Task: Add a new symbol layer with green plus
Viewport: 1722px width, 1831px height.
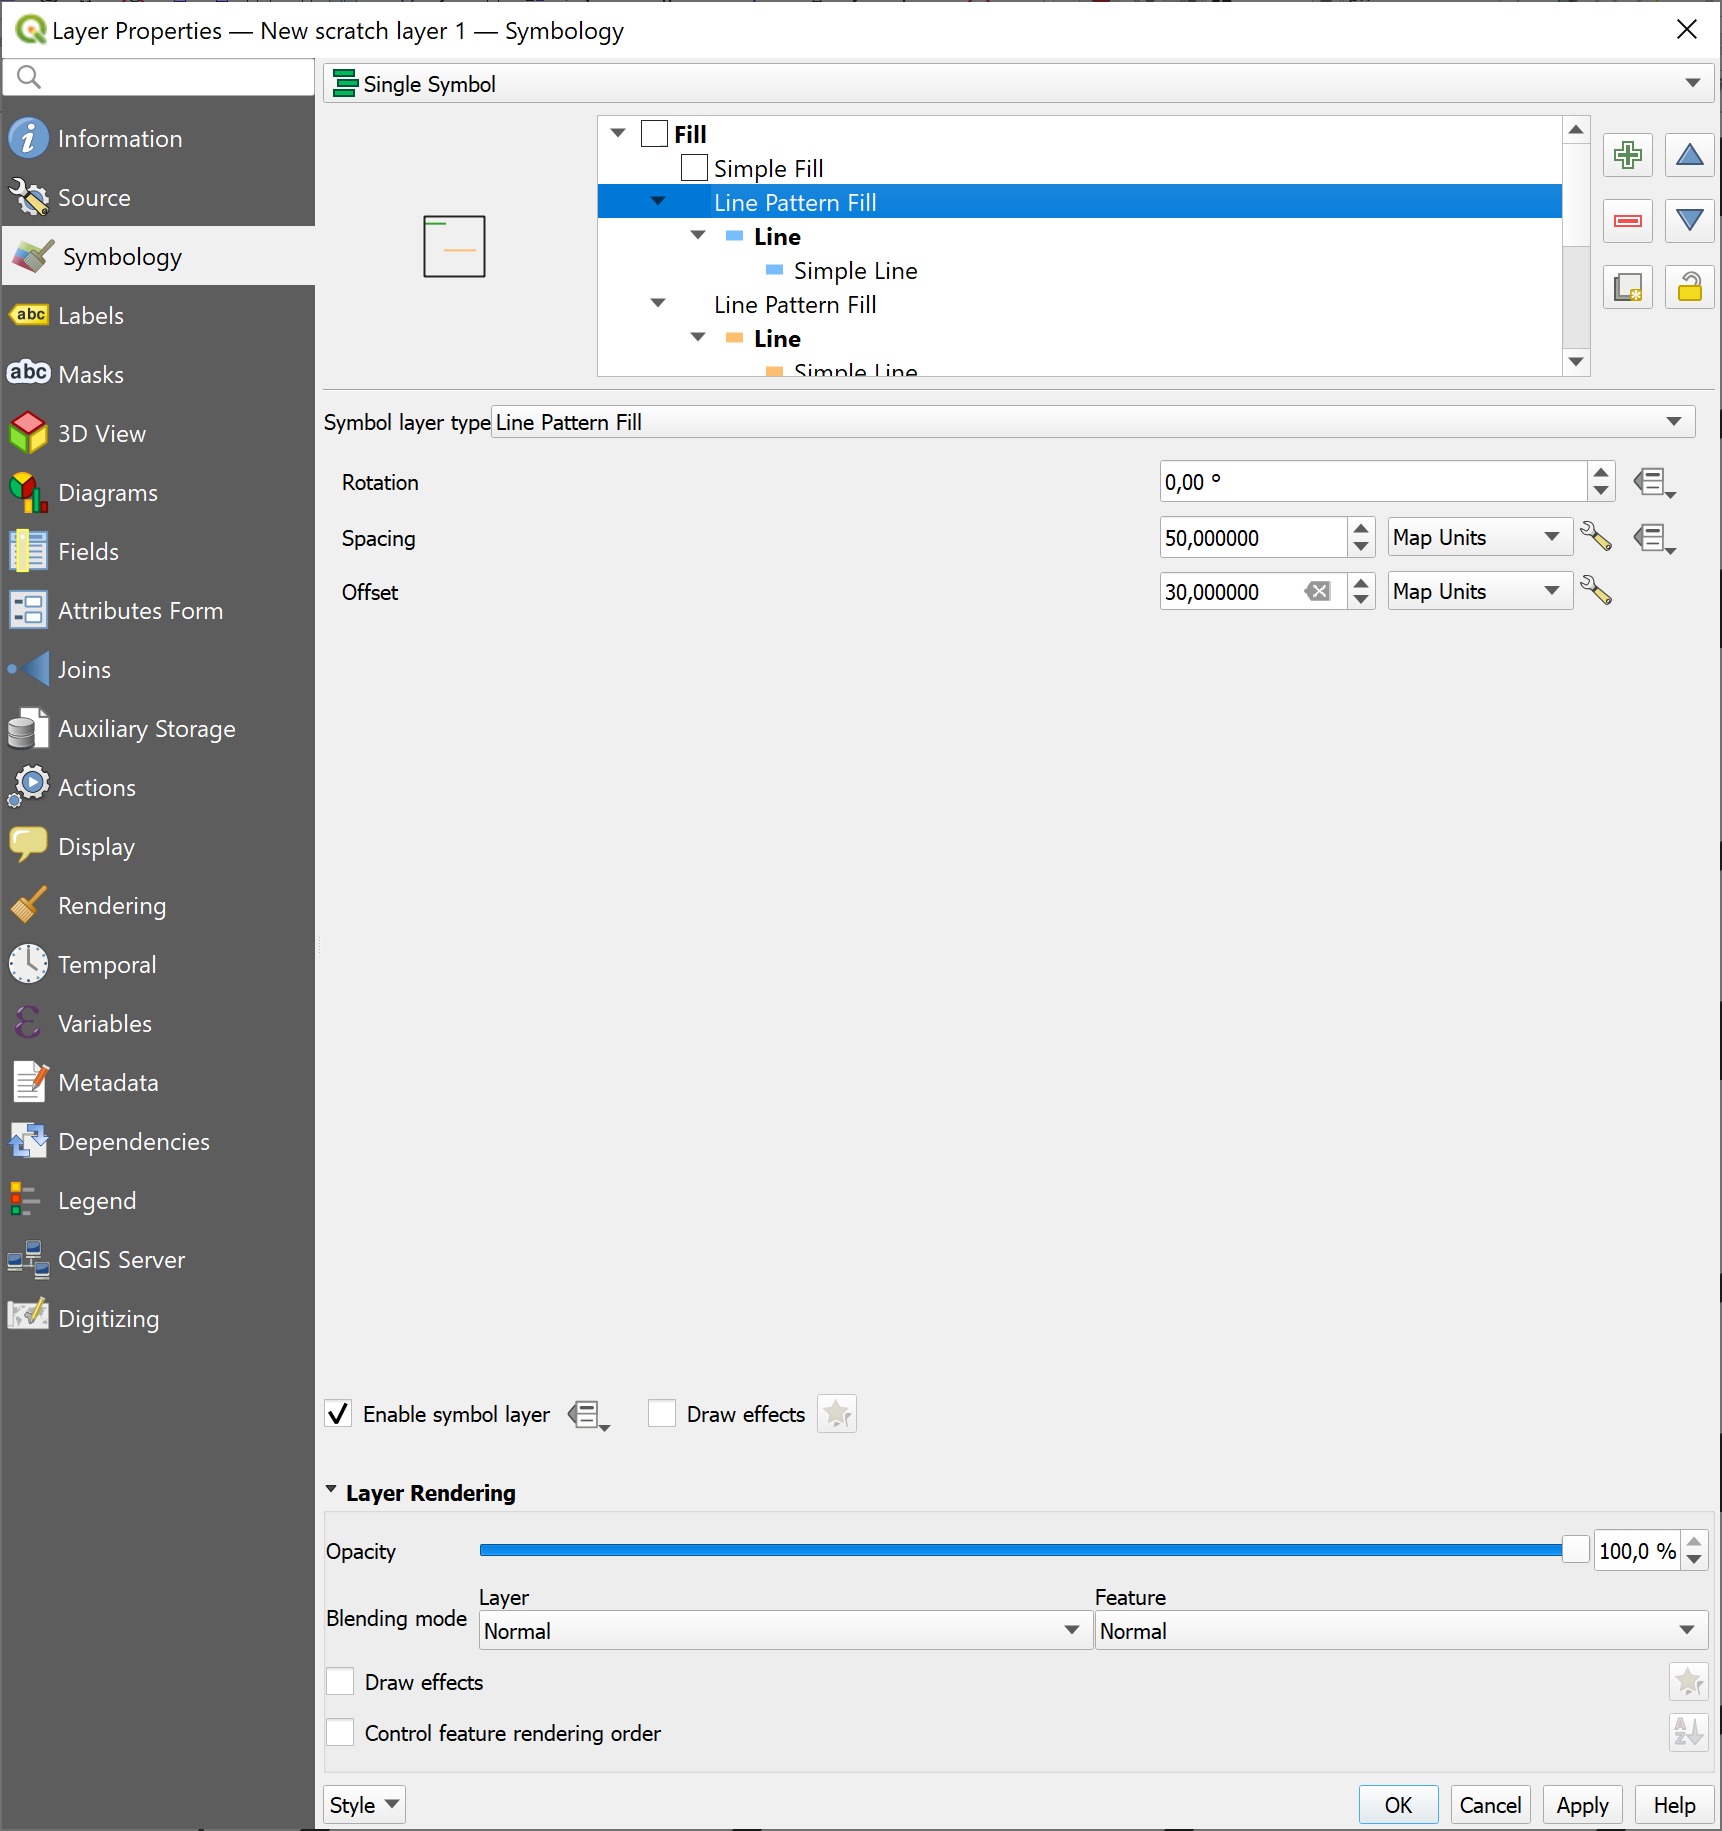Action: tap(1627, 155)
